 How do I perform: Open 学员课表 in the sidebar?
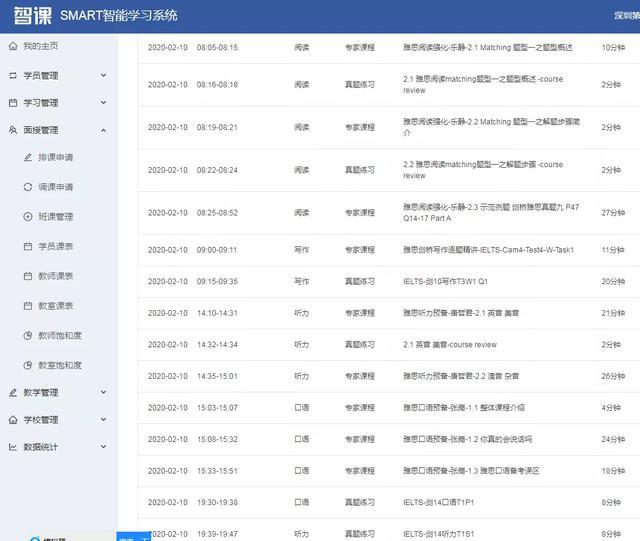55,246
